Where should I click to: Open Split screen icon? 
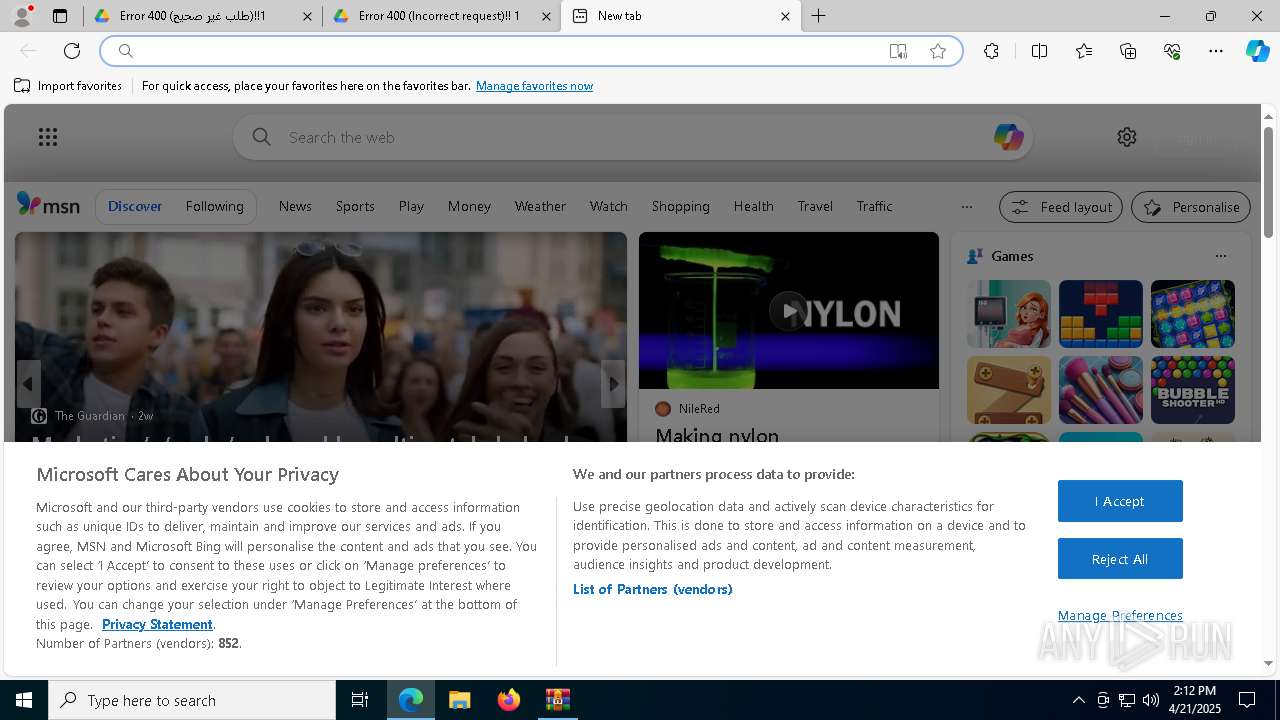click(1039, 51)
